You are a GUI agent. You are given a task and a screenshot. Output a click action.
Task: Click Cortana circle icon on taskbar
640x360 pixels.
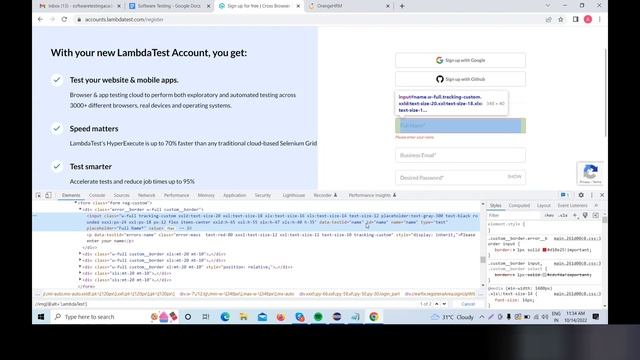[x=188, y=317]
